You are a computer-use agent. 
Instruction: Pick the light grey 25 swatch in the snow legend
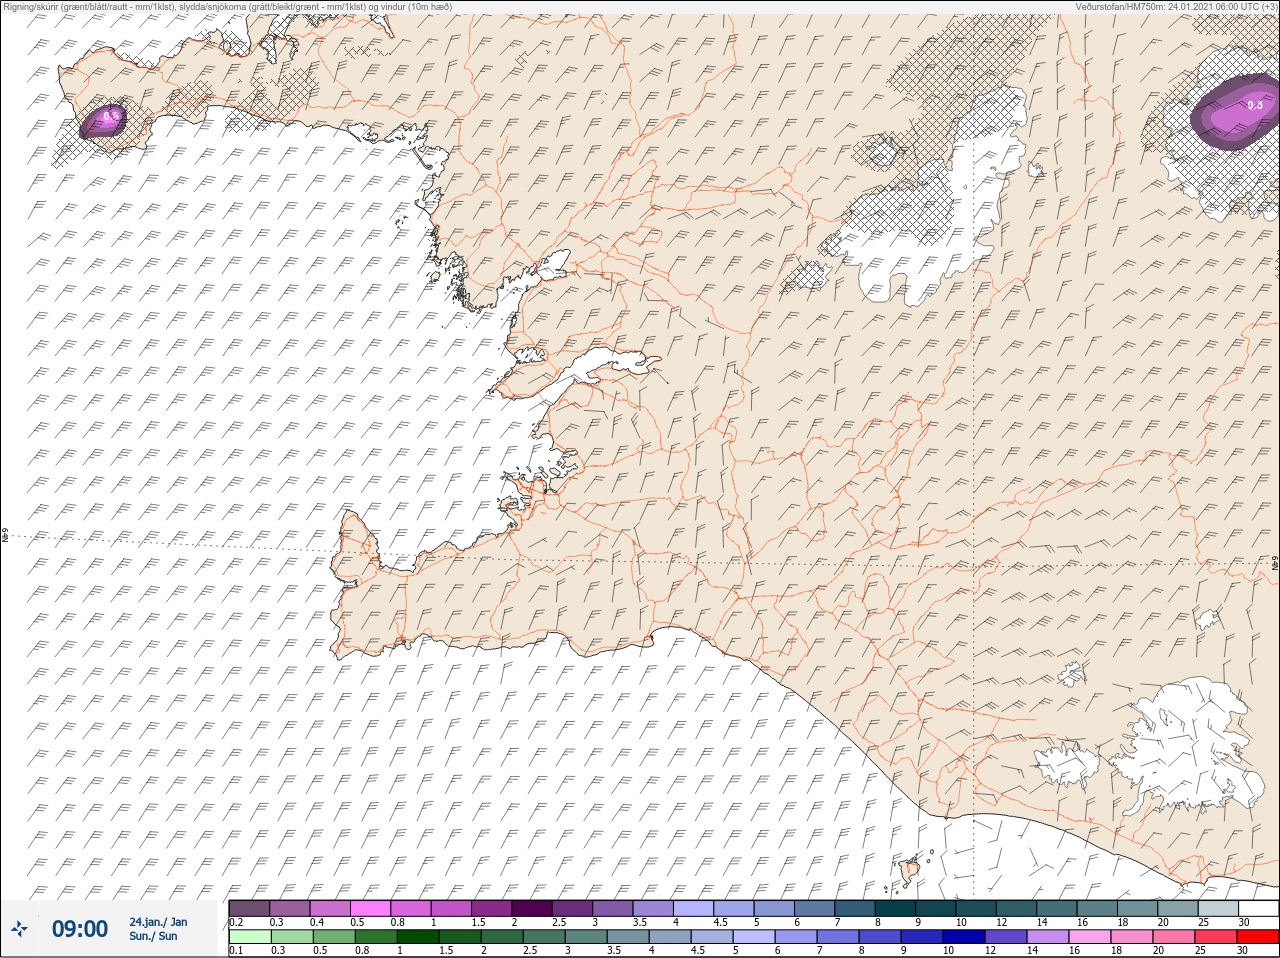pyautogui.click(x=1218, y=908)
